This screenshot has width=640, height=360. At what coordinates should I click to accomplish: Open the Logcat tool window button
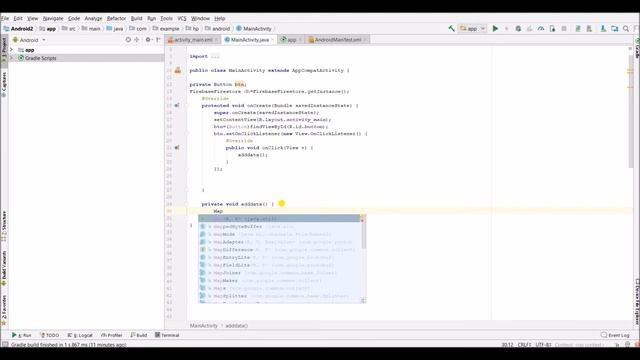pyautogui.click(x=80, y=335)
